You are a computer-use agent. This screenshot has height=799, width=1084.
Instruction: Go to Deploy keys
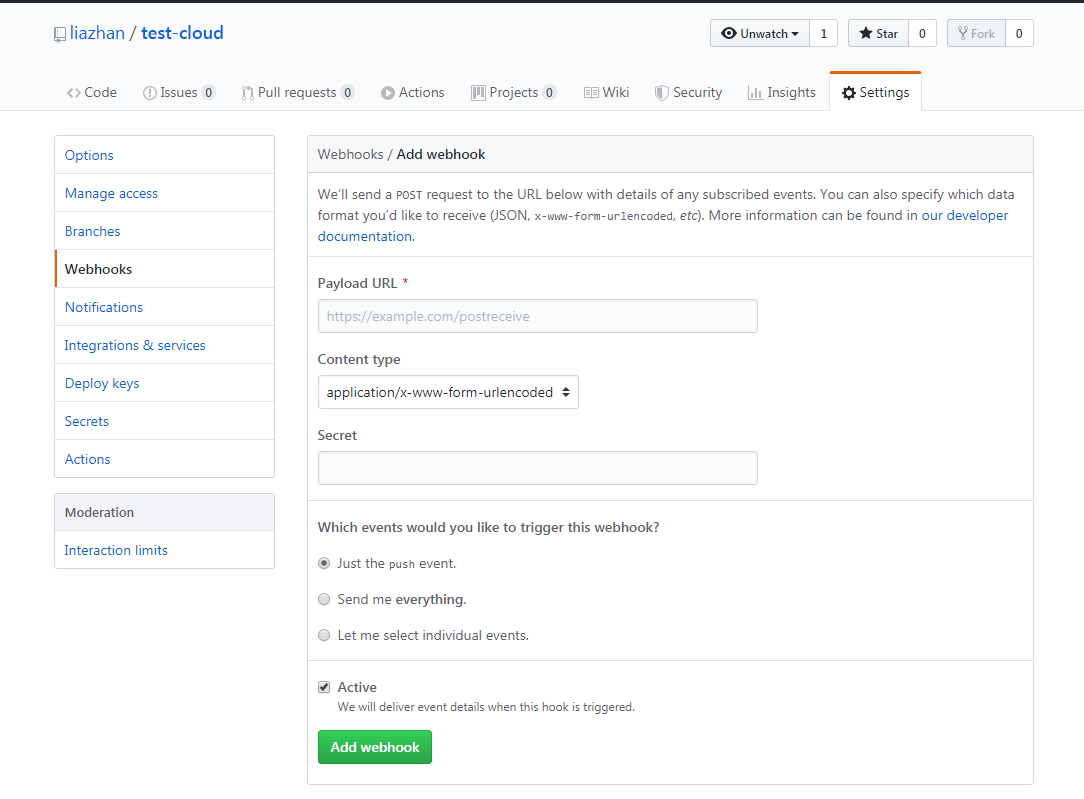click(x=165, y=383)
